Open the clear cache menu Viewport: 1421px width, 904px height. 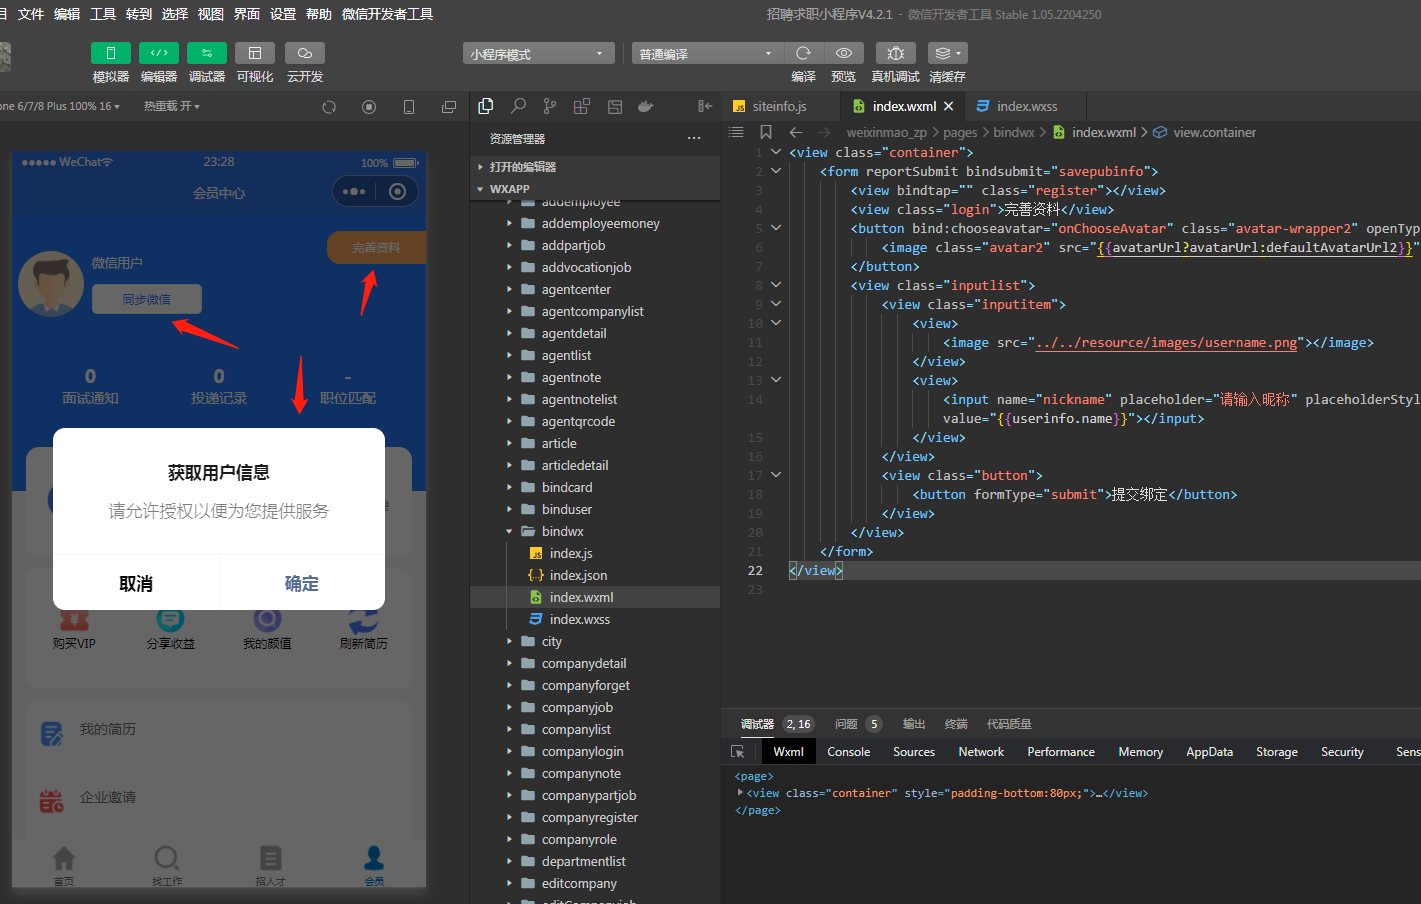[x=947, y=53]
